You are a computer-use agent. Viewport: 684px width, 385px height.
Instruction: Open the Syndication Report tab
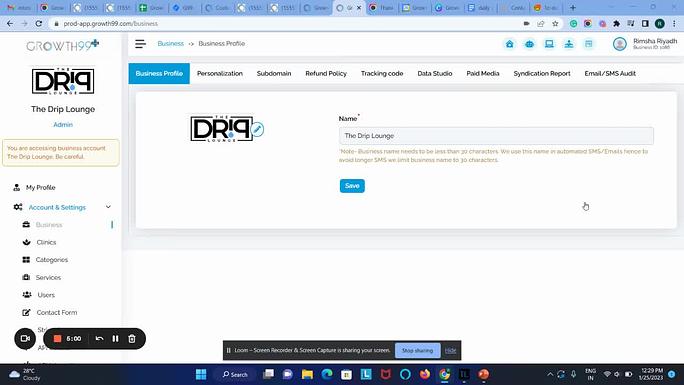point(542,73)
